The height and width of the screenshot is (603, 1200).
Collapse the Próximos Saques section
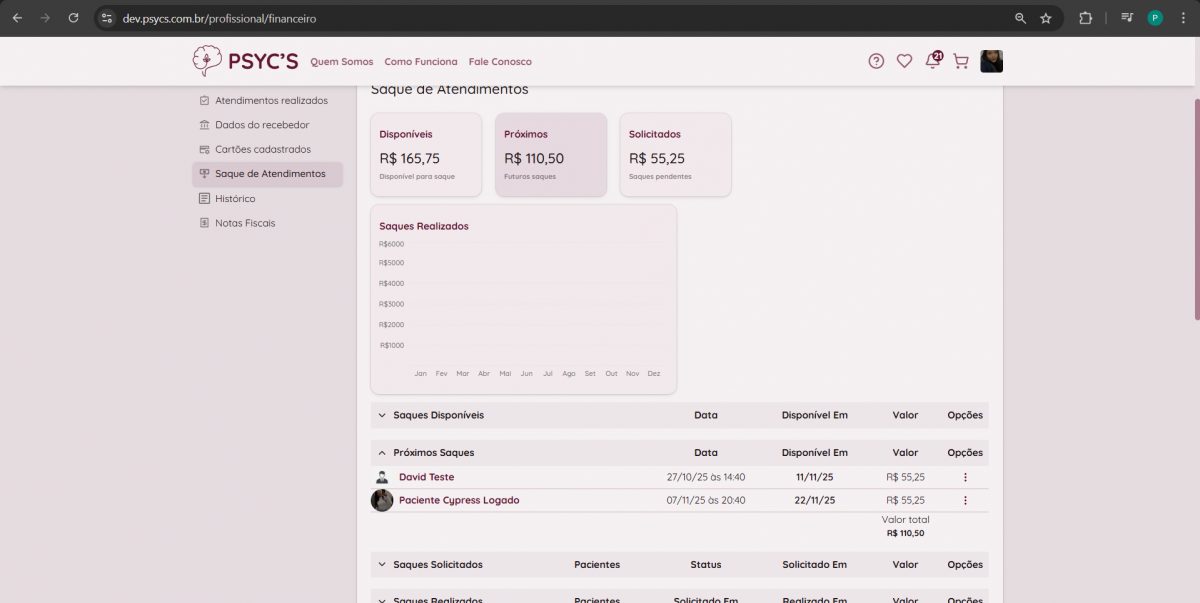[382, 453]
